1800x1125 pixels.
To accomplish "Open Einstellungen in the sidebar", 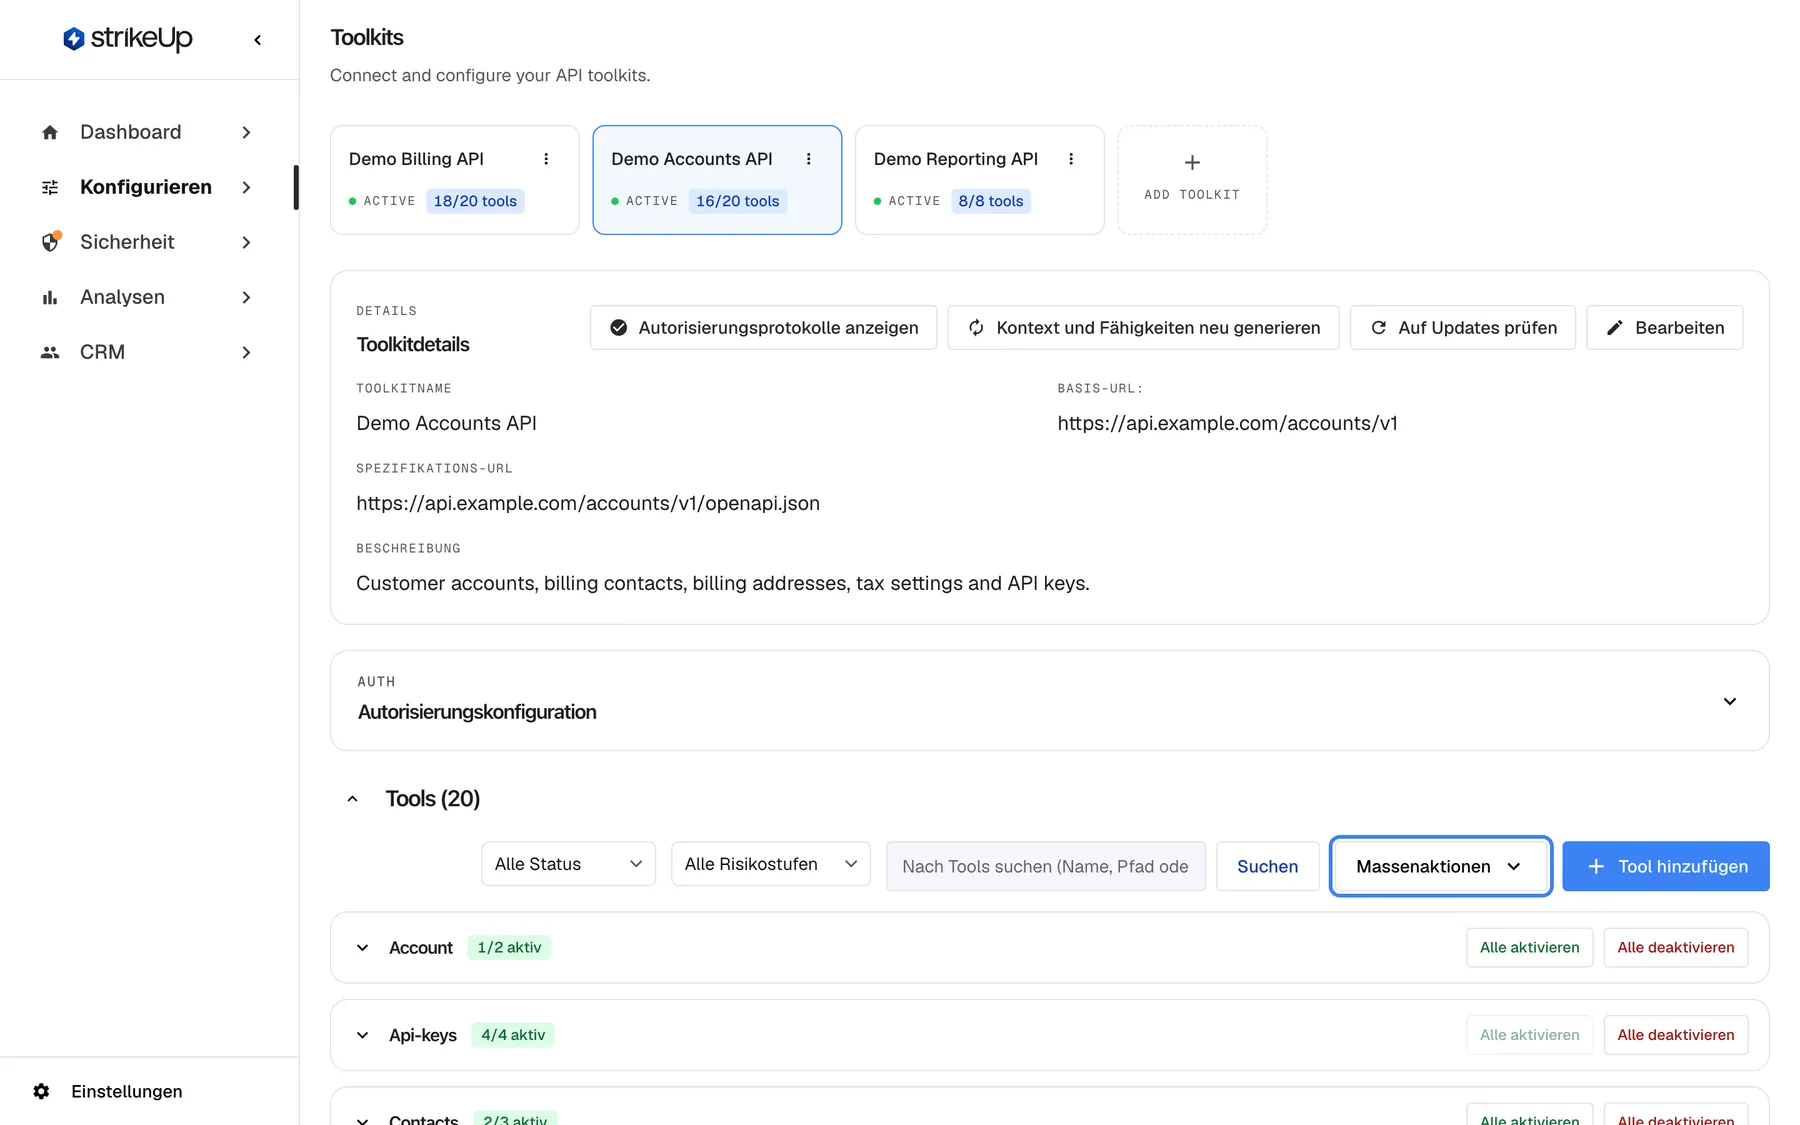I will 126,1091.
